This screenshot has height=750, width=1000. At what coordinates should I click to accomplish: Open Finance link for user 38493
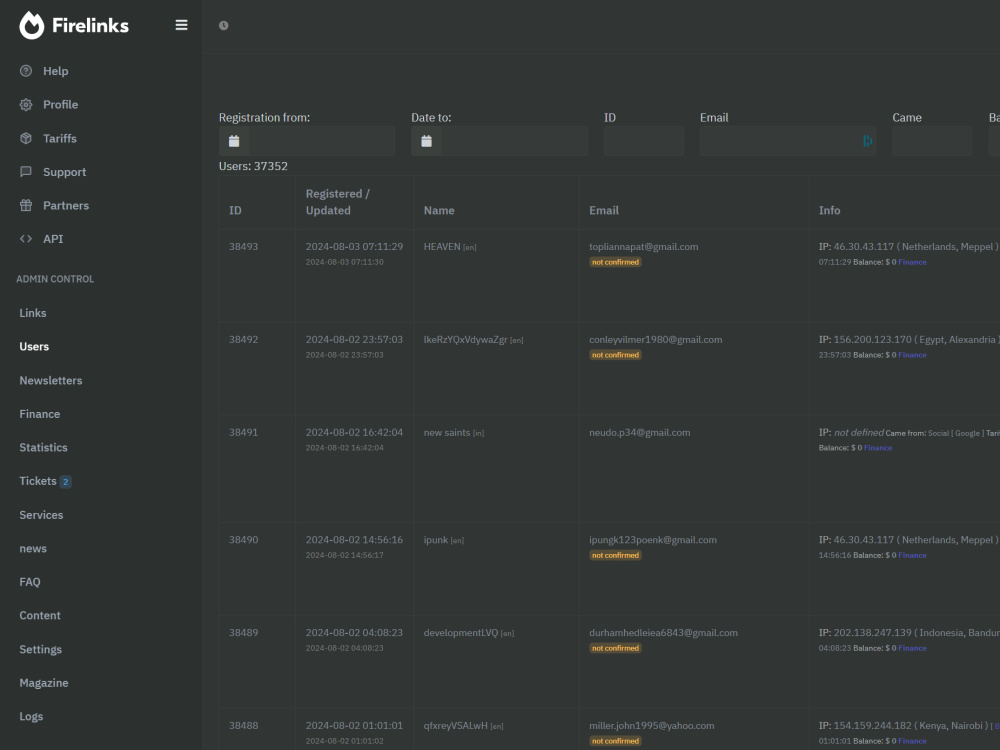coord(912,262)
